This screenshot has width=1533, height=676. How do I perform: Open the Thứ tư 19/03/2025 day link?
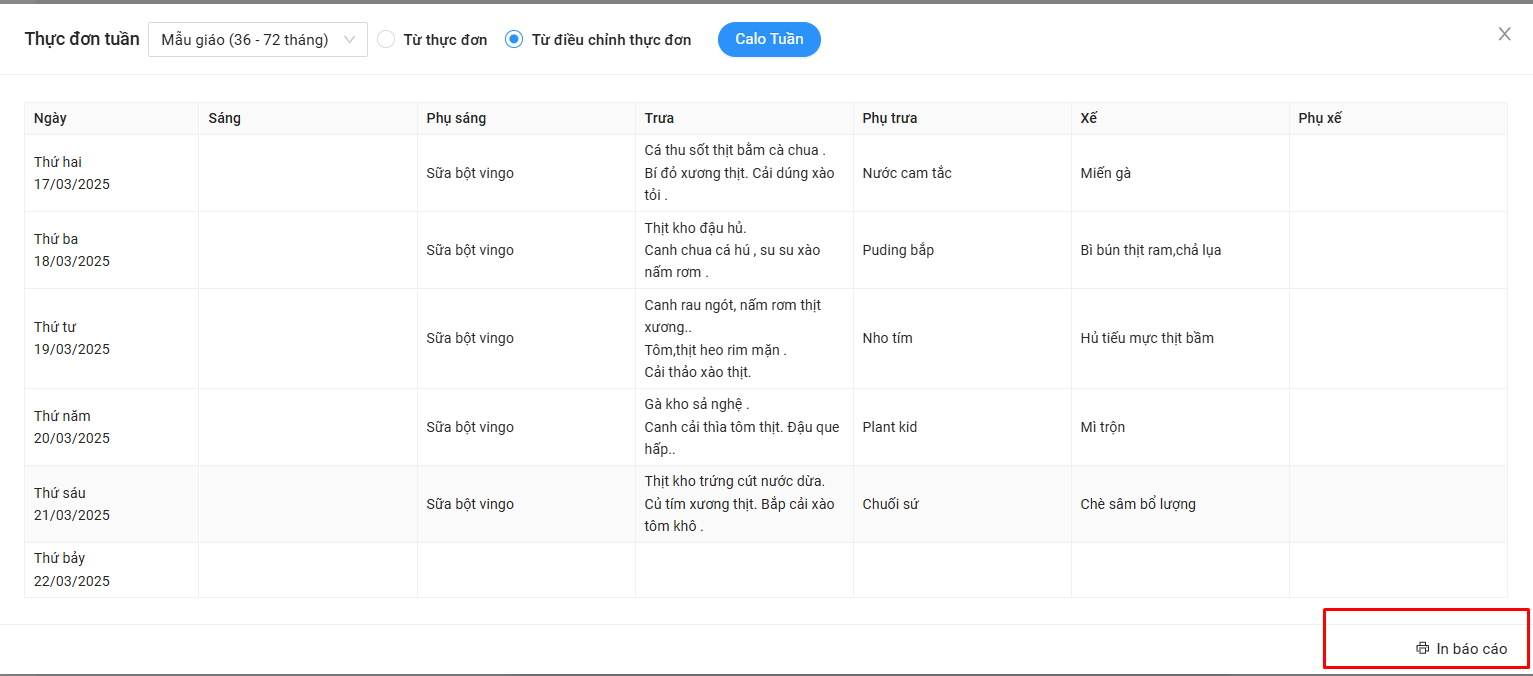(71, 338)
